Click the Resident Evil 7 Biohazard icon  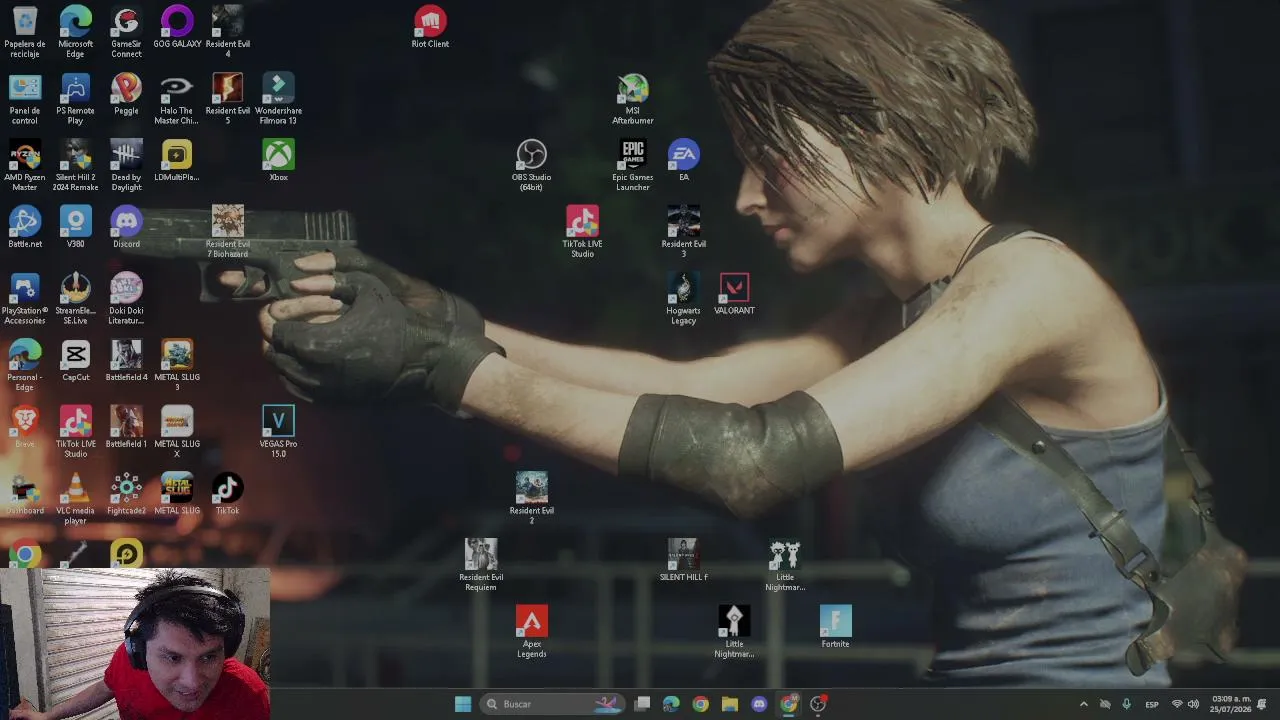click(x=228, y=232)
